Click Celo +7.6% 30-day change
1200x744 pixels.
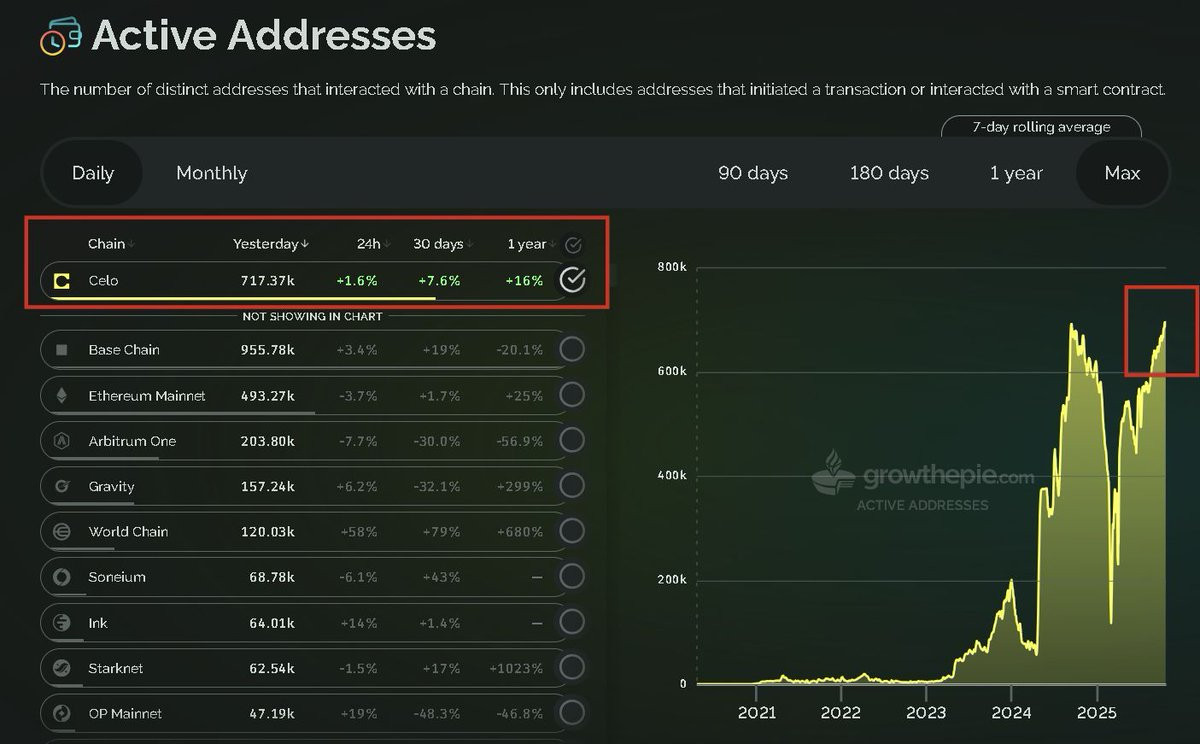click(440, 281)
